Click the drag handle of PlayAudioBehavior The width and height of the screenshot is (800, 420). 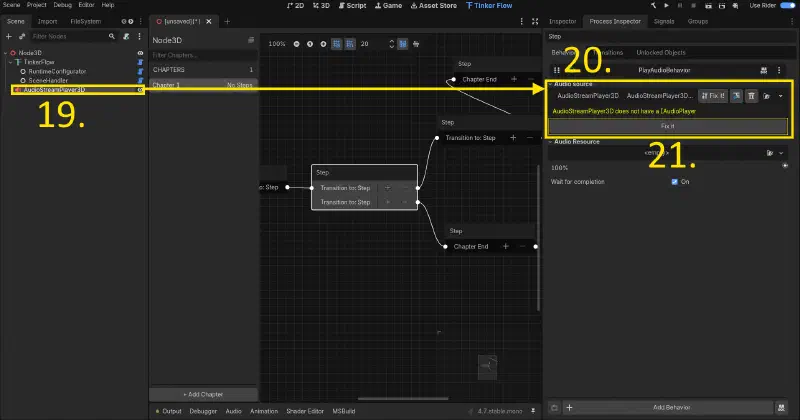click(x=557, y=70)
